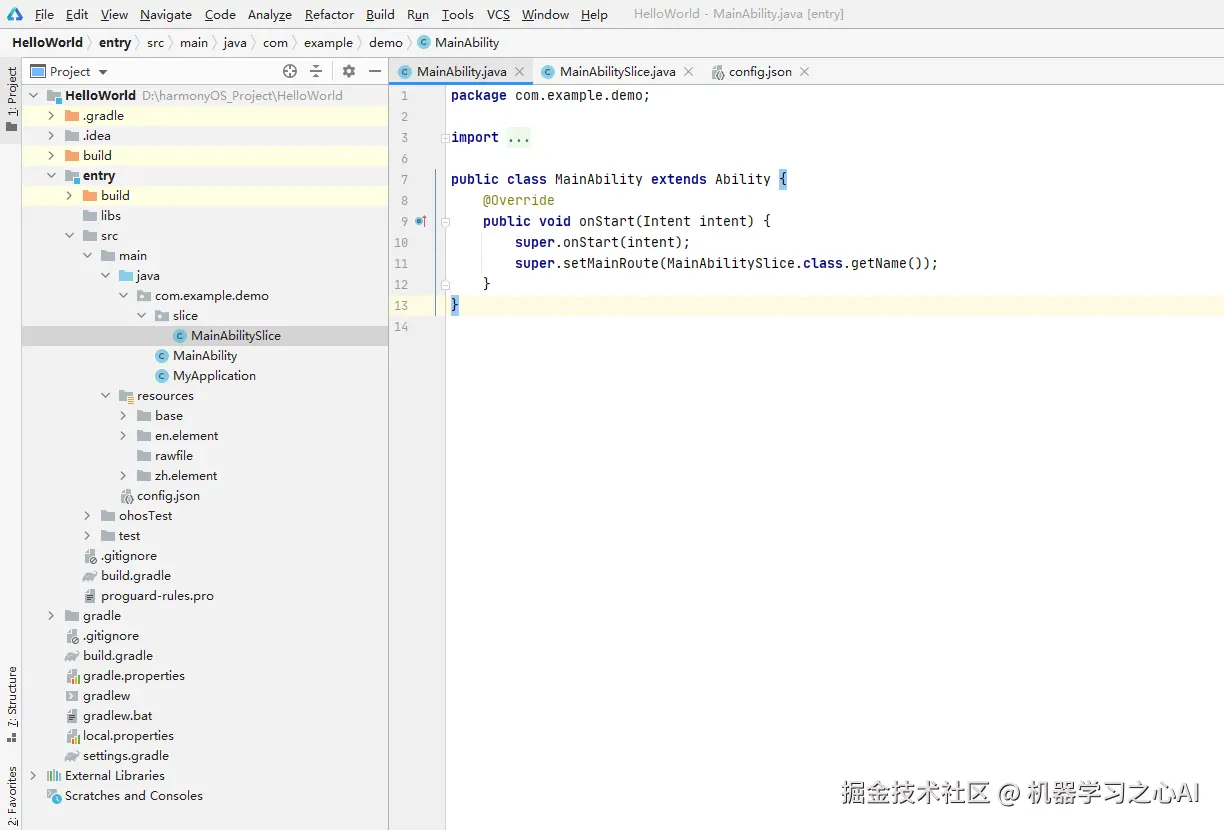
Task: Select MainAbility class in project tree
Action: [x=205, y=356]
